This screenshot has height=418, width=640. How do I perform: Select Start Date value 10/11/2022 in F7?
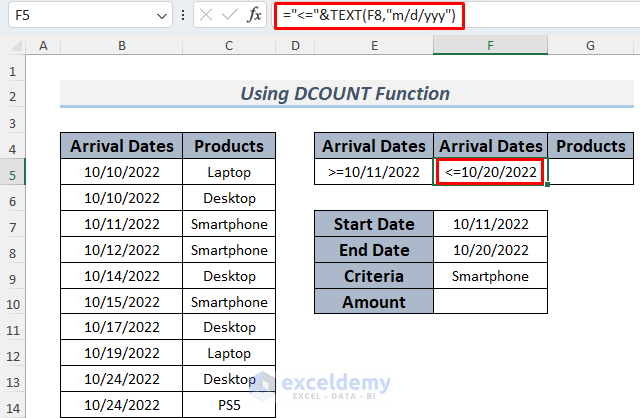click(490, 224)
